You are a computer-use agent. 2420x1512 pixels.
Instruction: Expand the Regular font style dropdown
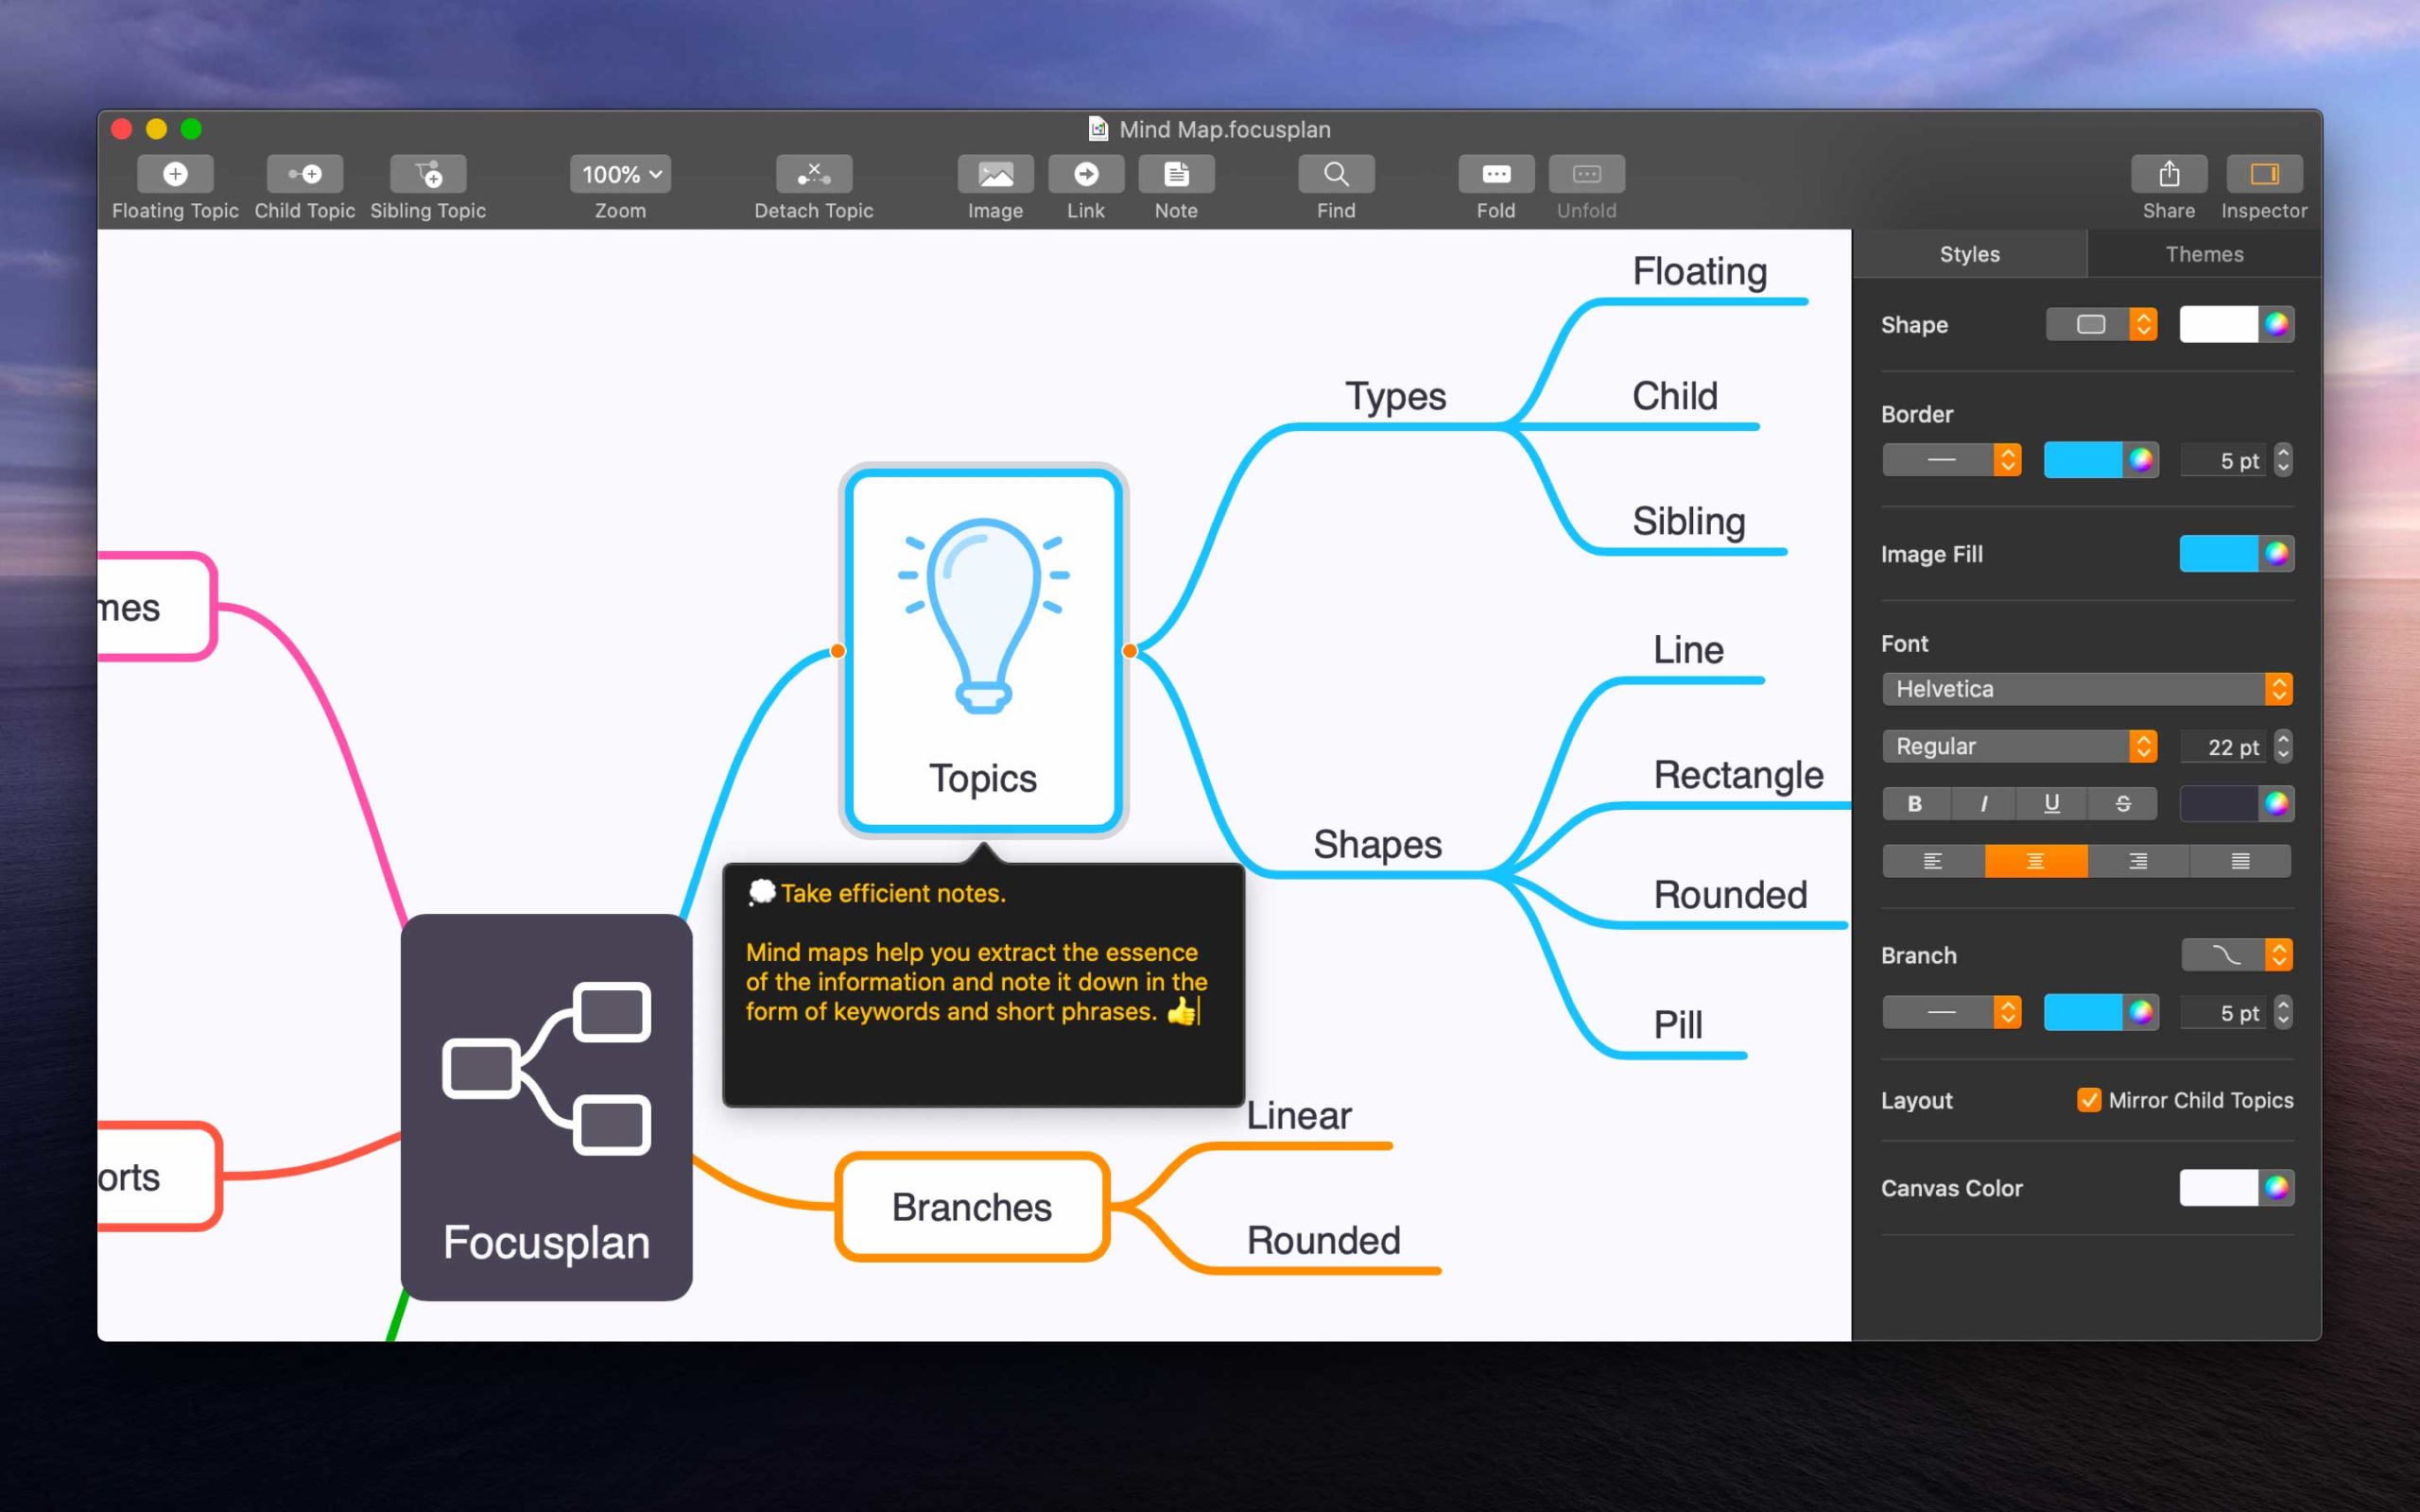(x=2018, y=746)
